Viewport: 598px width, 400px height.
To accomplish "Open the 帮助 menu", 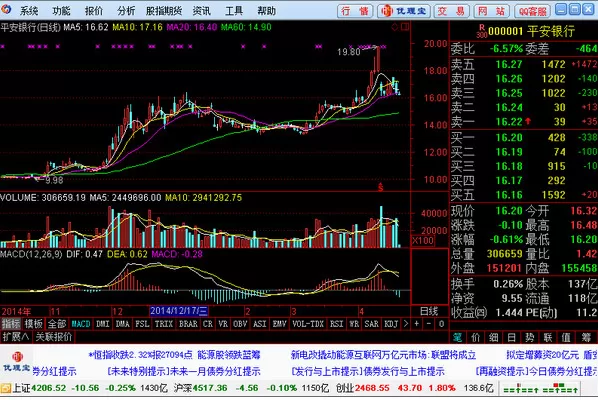I will coord(266,11).
